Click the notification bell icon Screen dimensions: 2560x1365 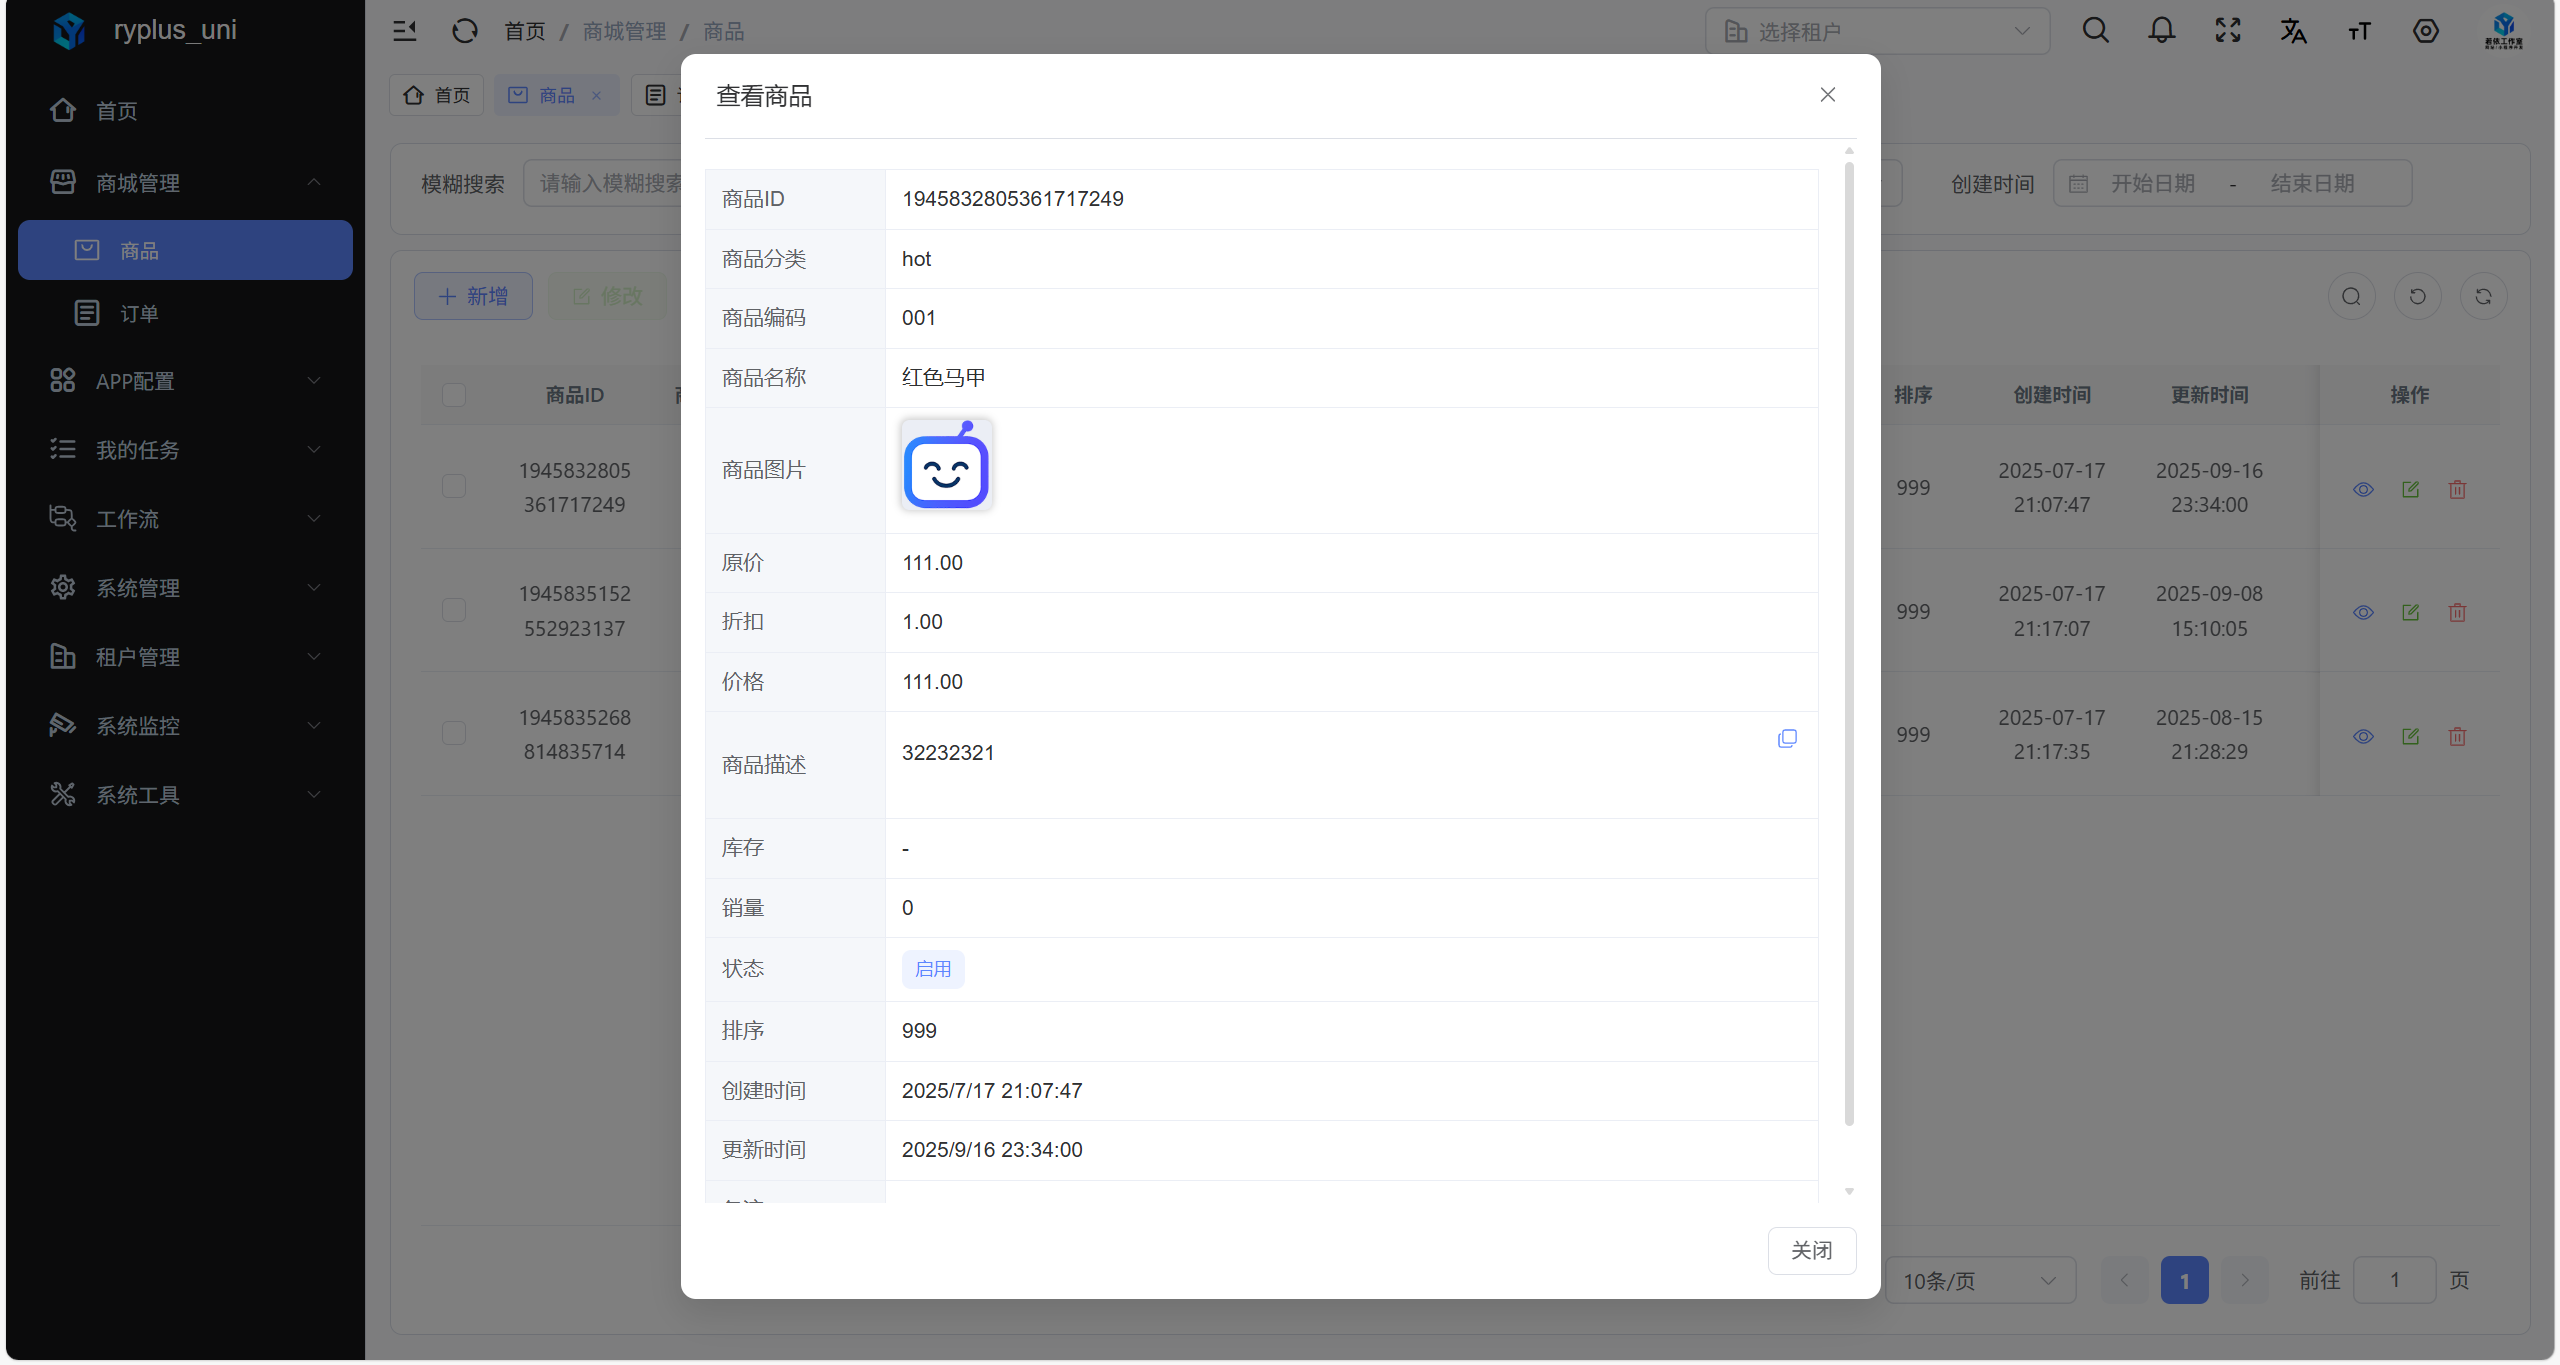coord(2161,31)
